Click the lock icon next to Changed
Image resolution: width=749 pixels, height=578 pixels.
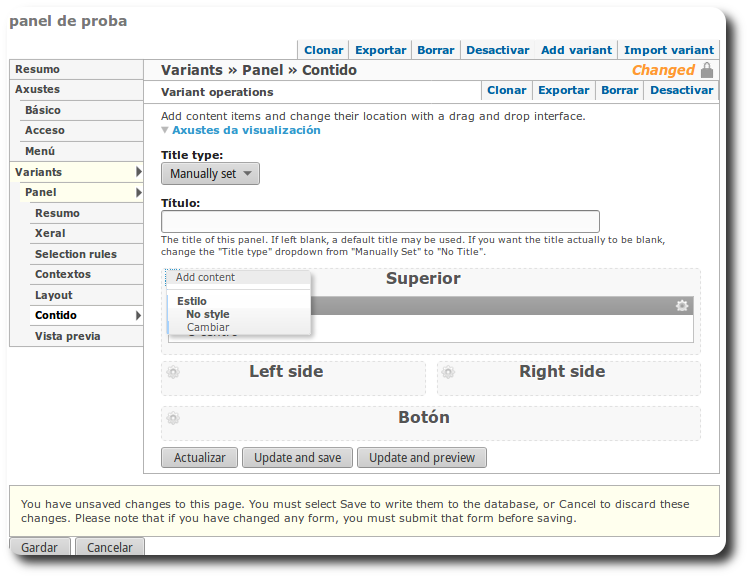pos(707,70)
